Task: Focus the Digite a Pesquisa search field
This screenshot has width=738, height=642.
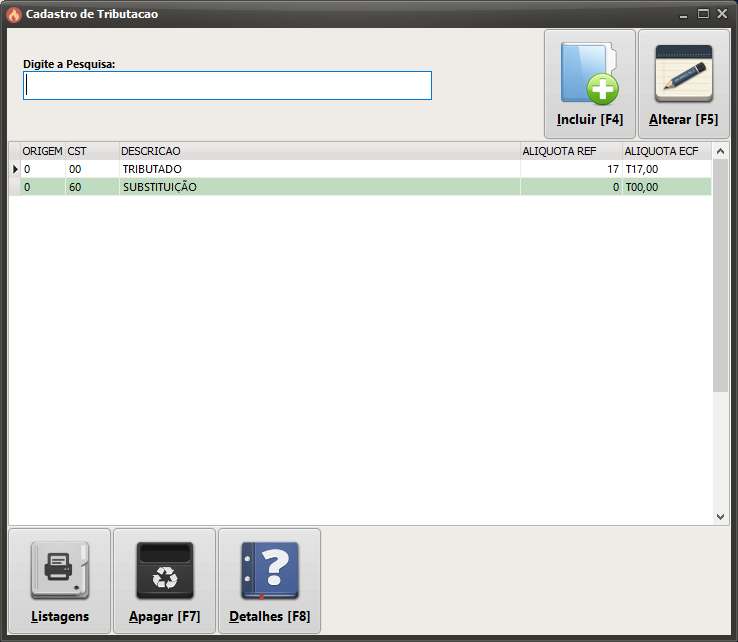Action: [227, 86]
